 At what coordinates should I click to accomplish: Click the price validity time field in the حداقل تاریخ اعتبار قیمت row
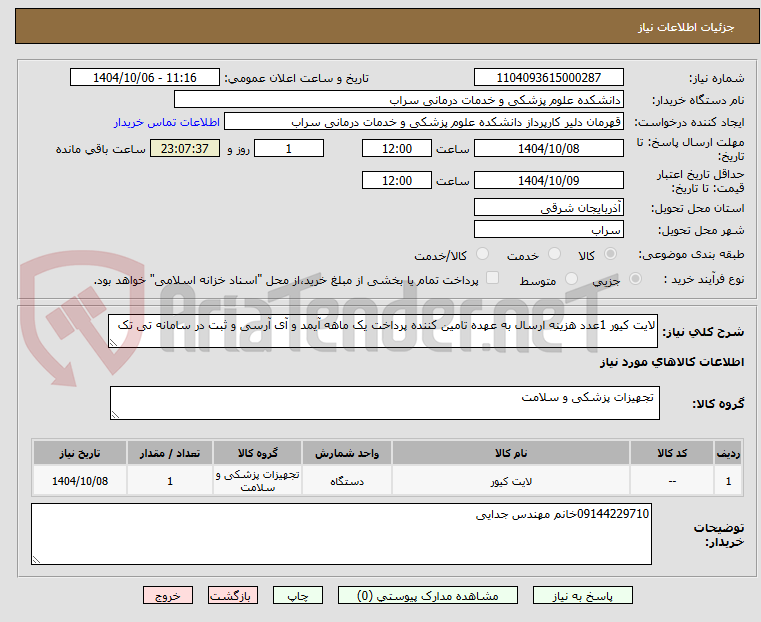(x=397, y=180)
